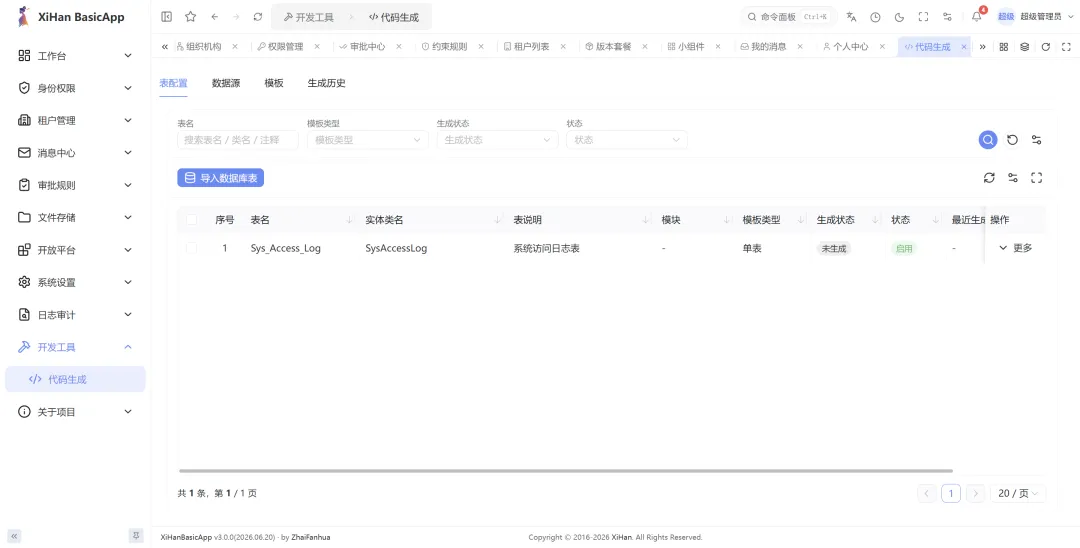
Task: Click the 导入数据库表 button
Action: (220, 178)
